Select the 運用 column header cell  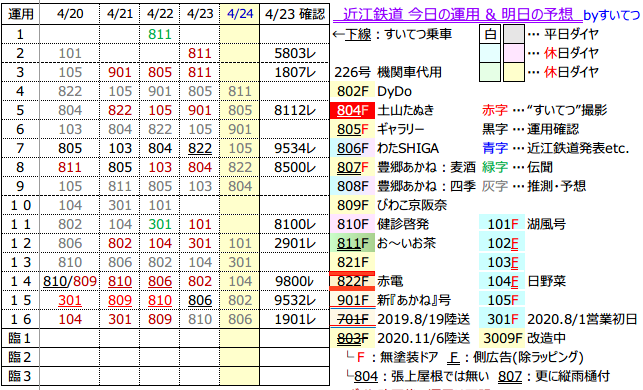[x=21, y=14]
